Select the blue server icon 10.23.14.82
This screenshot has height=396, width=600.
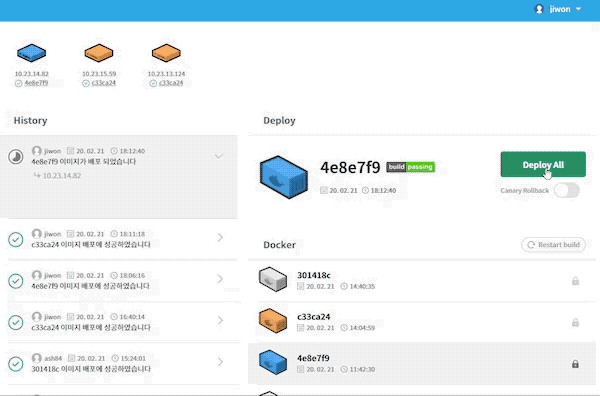point(31,53)
